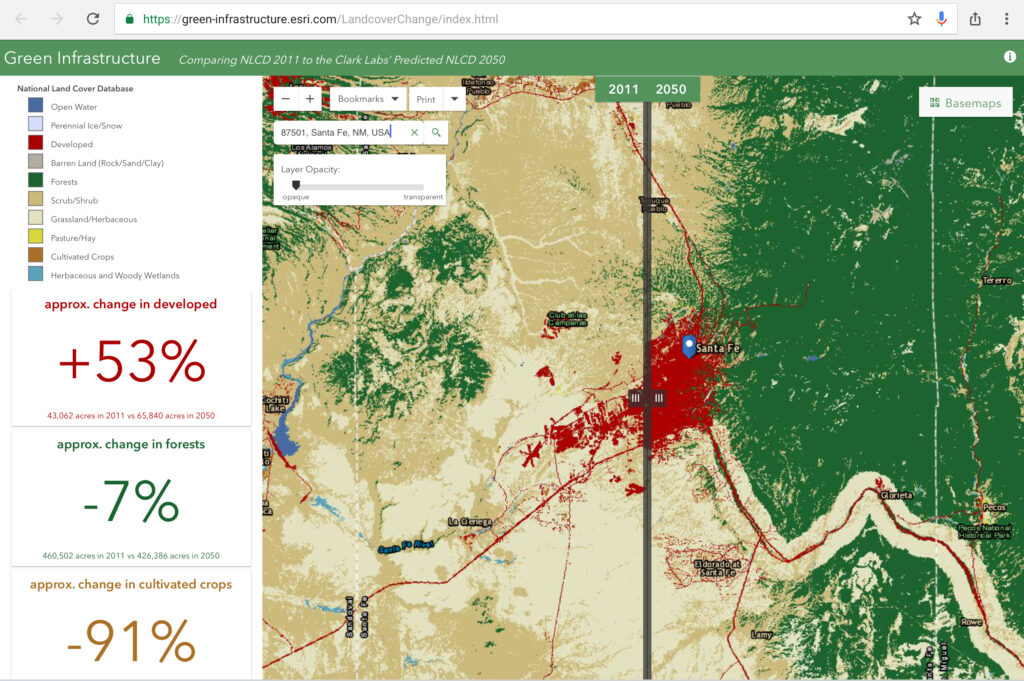Click the browser URL address bar
This screenshot has height=681, width=1024.
click(x=500, y=19)
